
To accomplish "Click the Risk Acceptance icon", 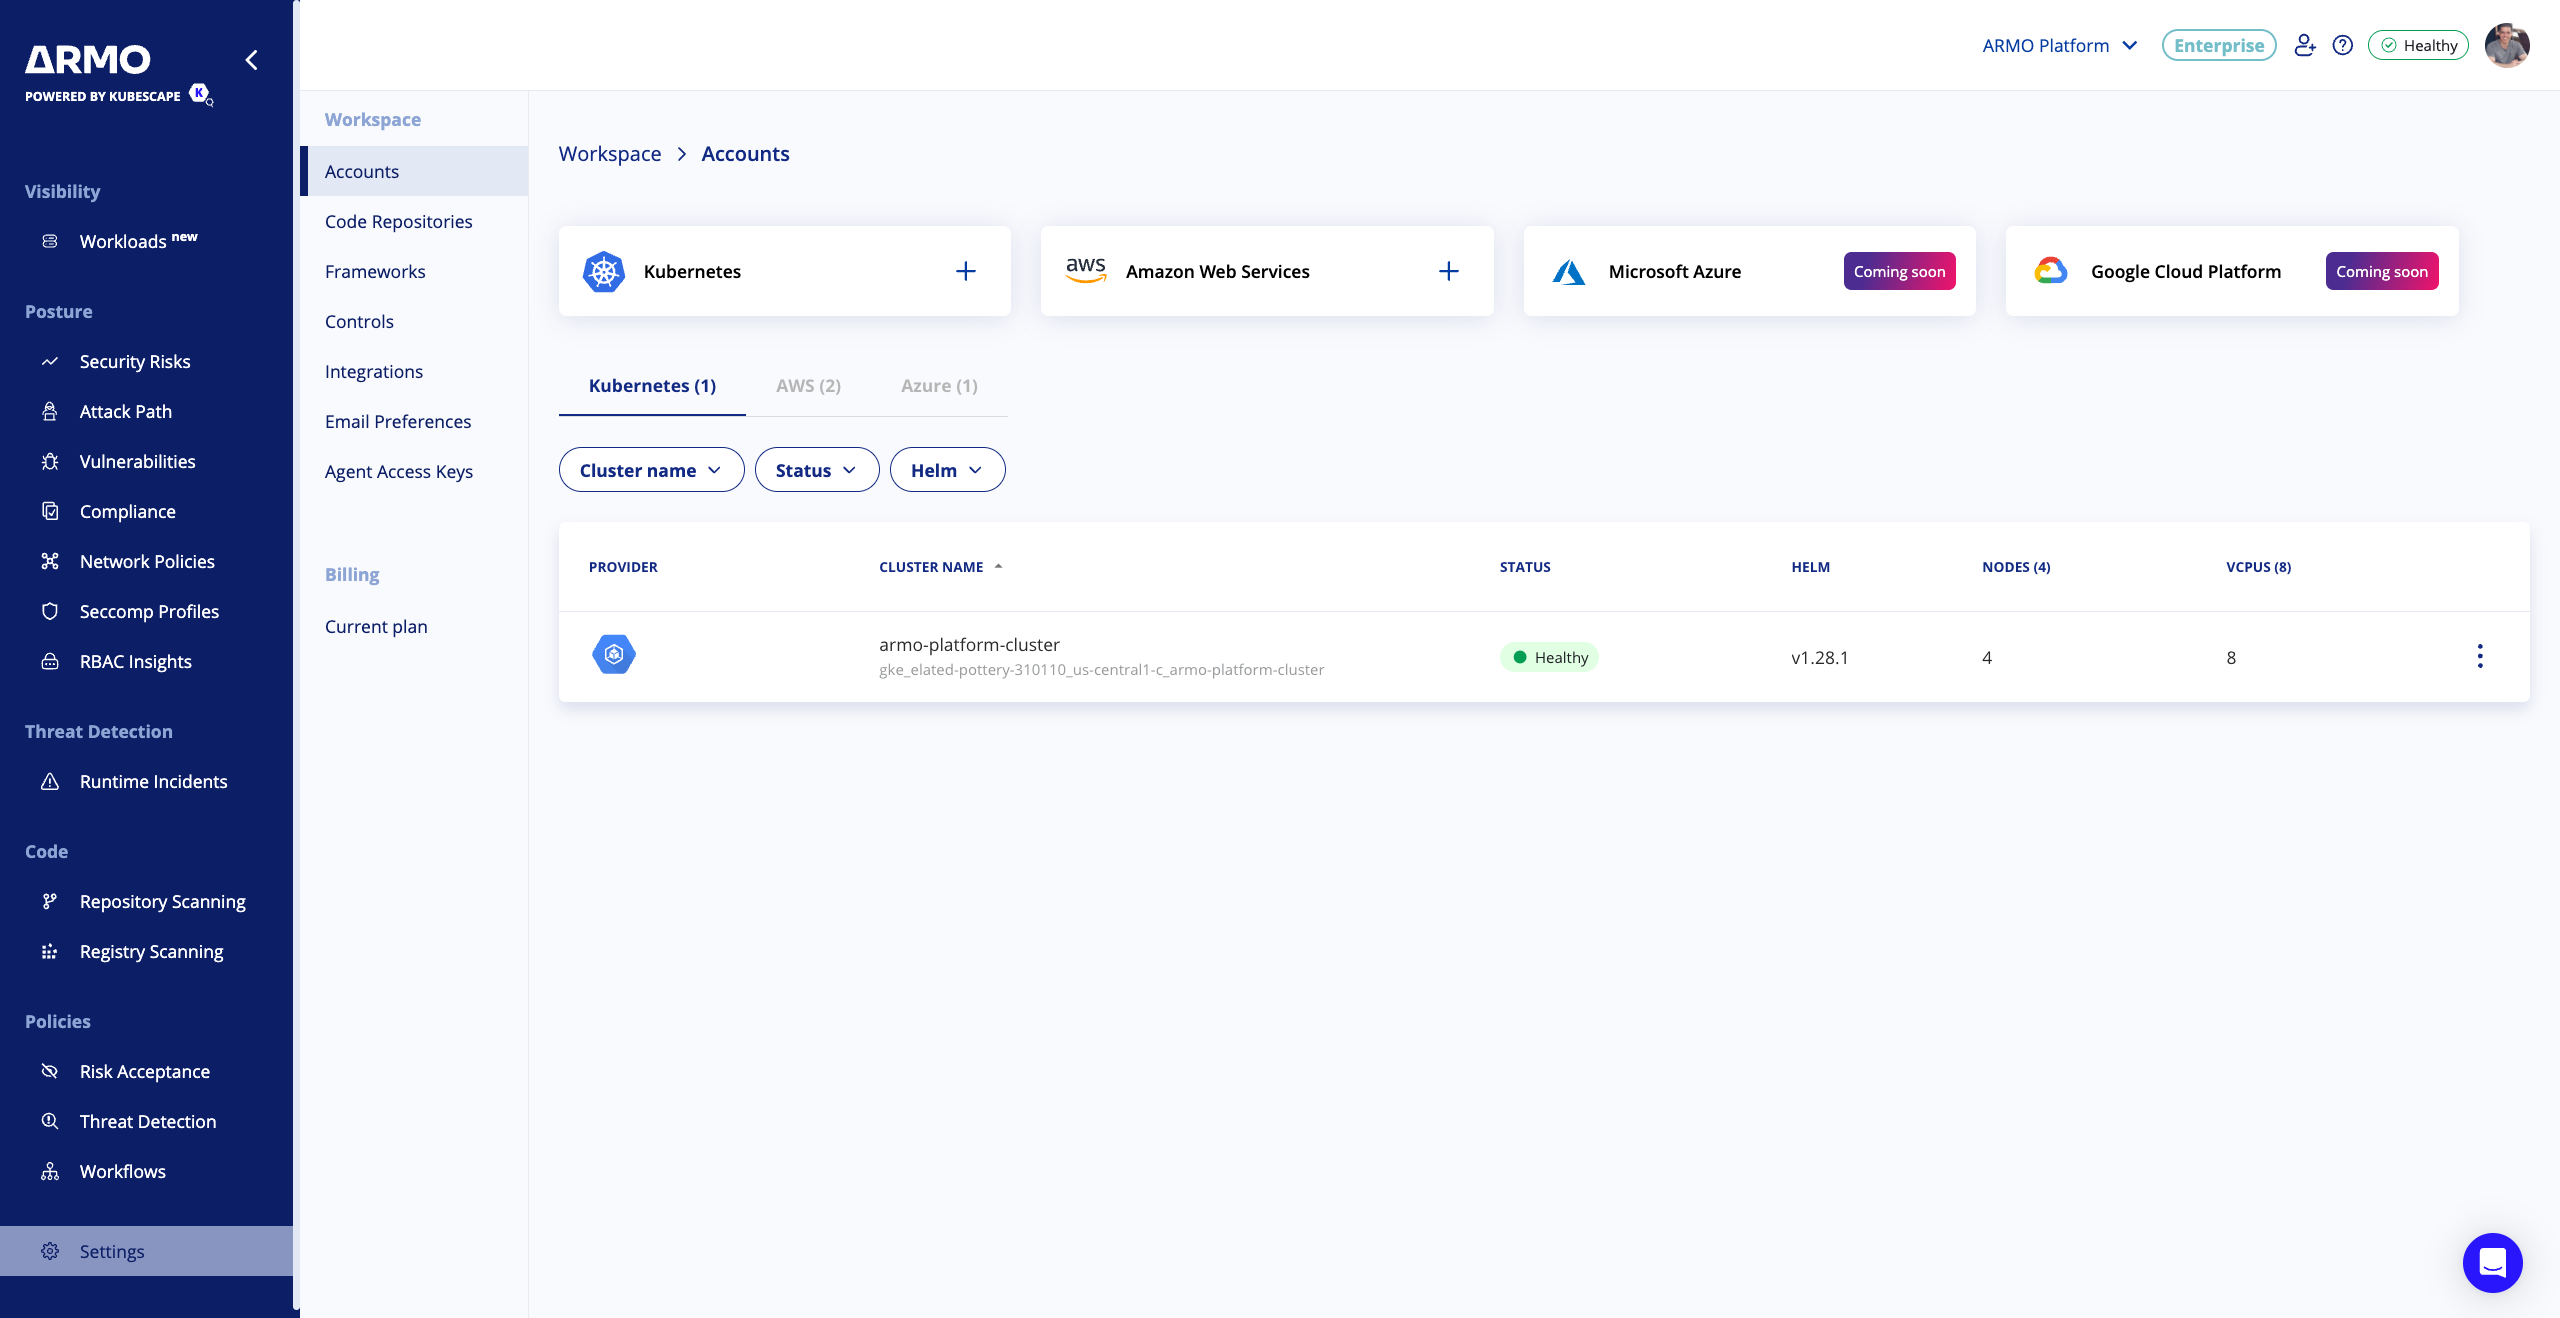I will tap(50, 1071).
